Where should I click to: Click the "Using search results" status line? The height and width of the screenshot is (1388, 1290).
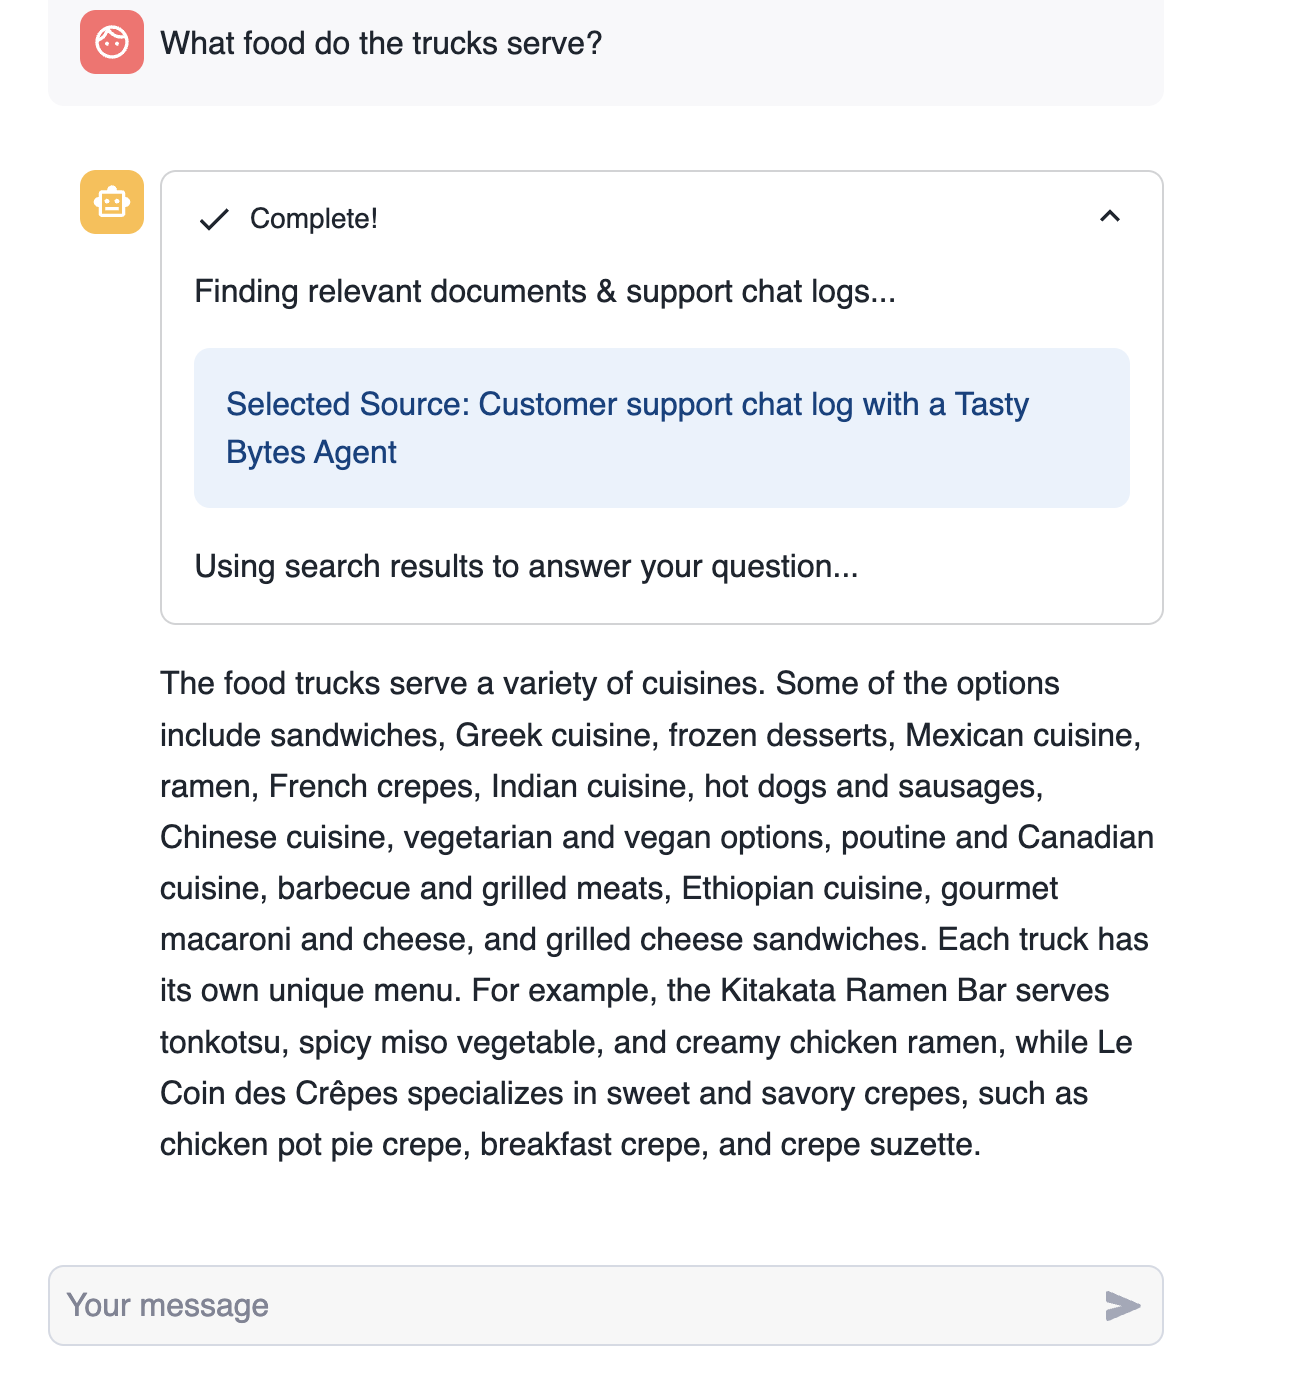pyautogui.click(x=526, y=566)
